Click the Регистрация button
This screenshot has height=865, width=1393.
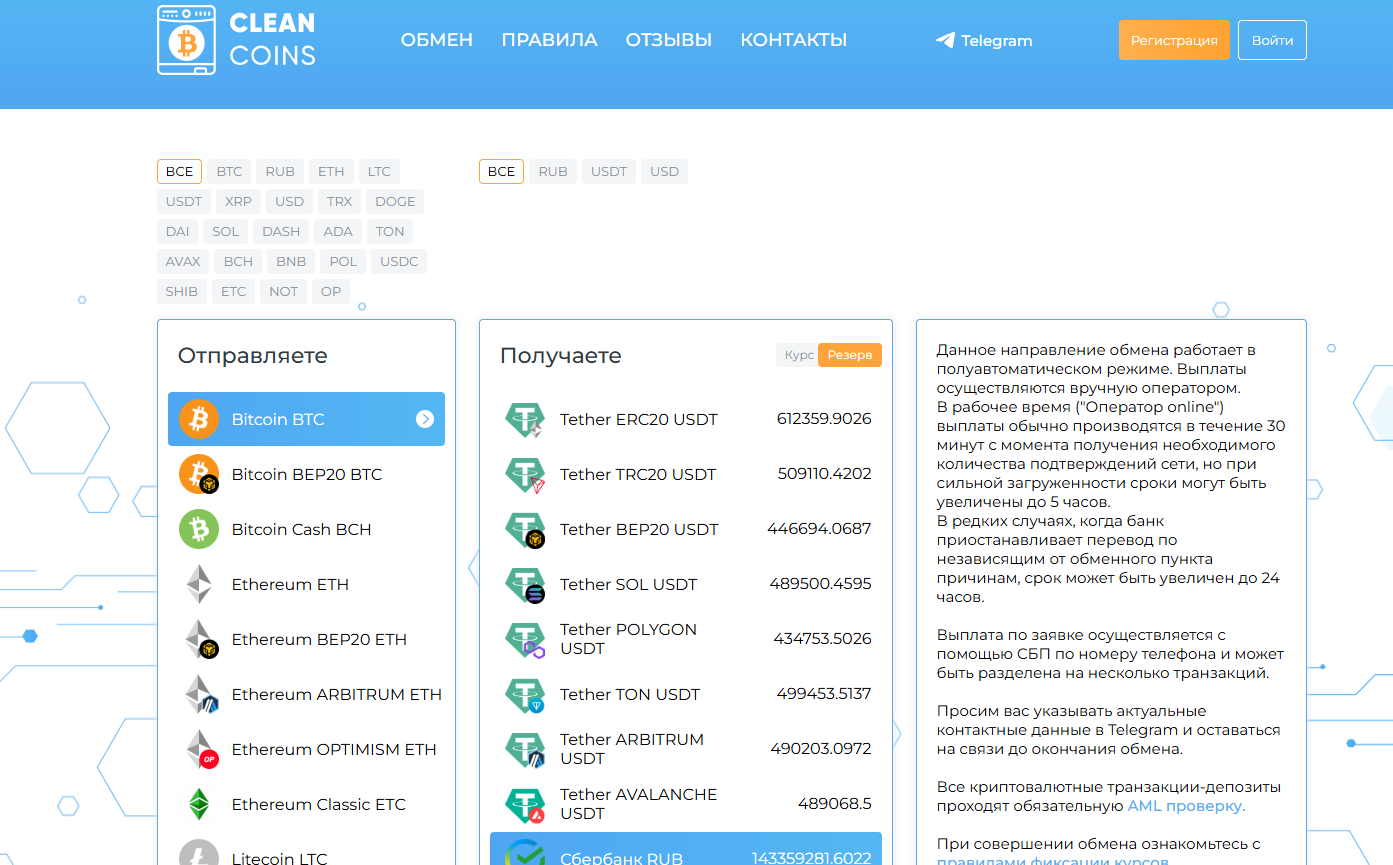1174,39
